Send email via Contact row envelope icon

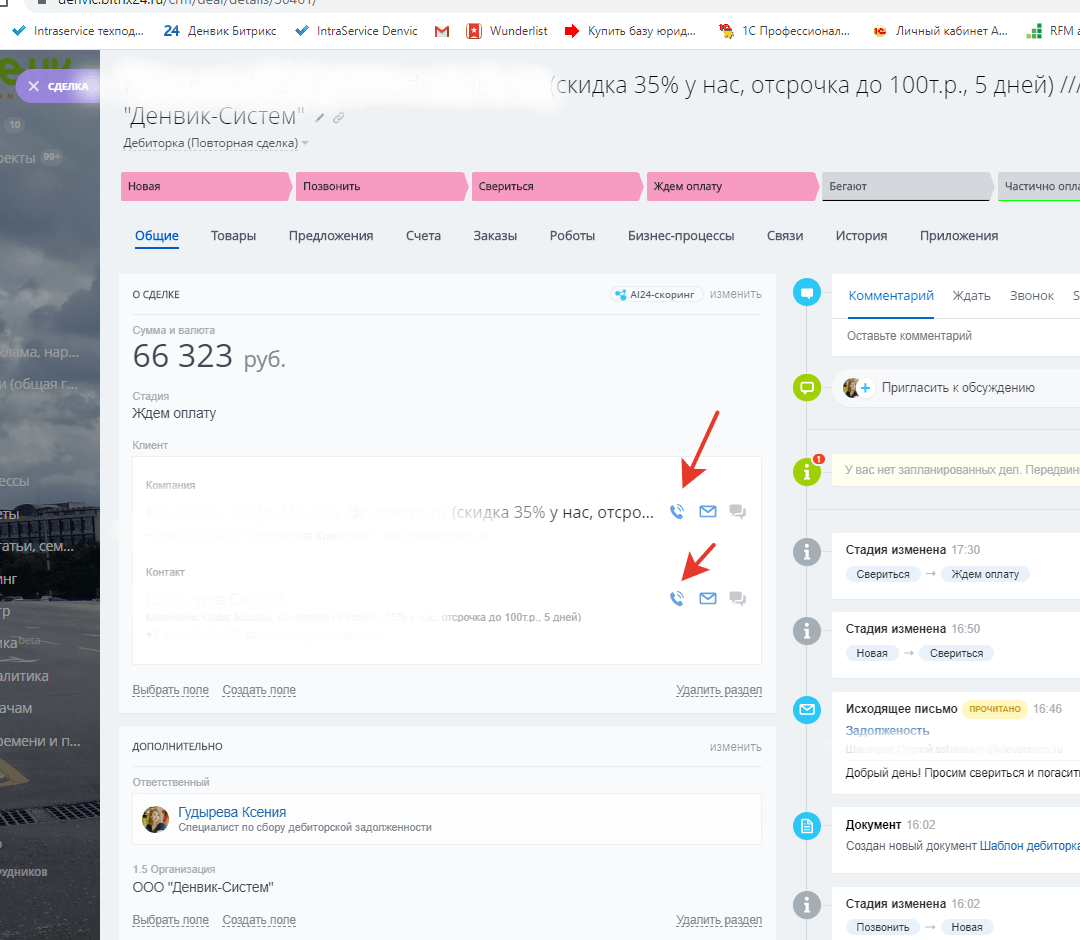pyautogui.click(x=708, y=599)
